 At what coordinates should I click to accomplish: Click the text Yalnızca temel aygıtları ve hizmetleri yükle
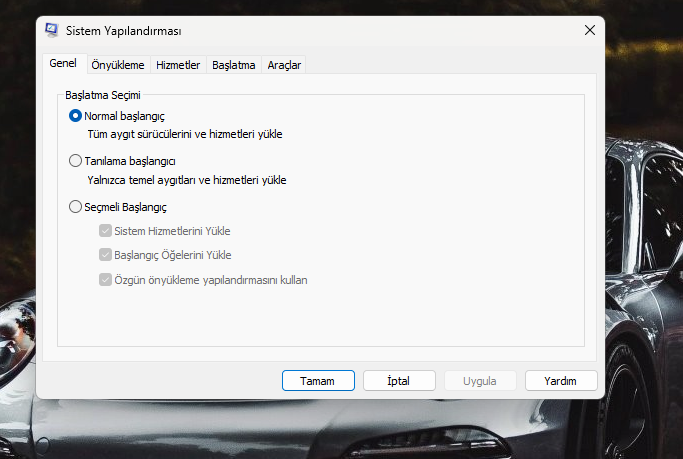point(187,180)
